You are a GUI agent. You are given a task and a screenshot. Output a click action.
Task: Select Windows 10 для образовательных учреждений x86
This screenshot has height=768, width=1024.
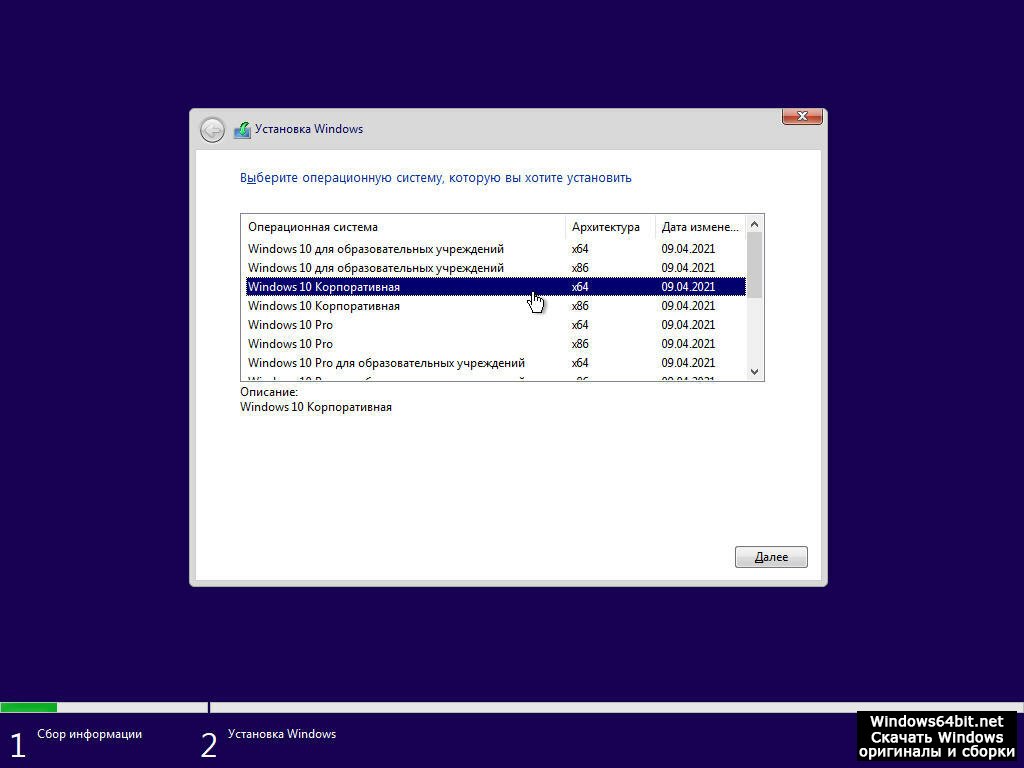pos(376,268)
